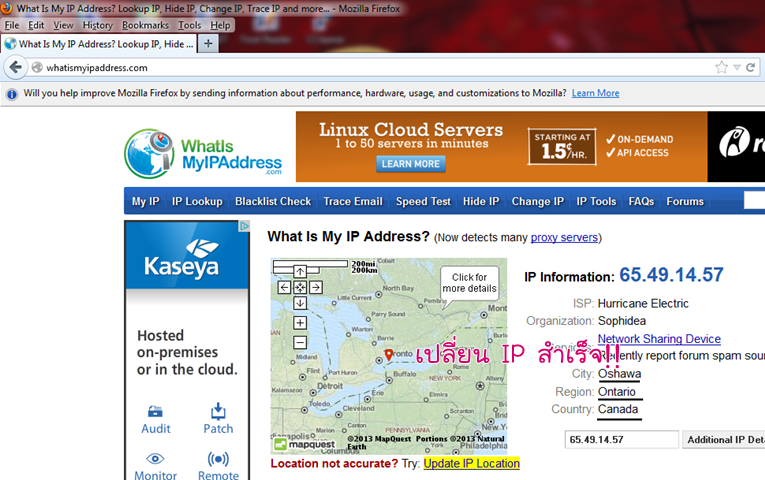Open Blacklist Check nav item
Viewport: 765px width, 480px height.
tap(273, 201)
